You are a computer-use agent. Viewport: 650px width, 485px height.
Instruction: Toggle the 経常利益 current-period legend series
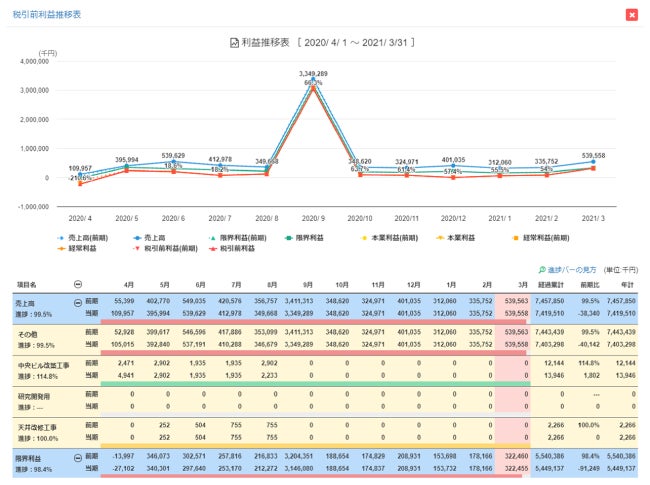pyautogui.click(x=77, y=248)
